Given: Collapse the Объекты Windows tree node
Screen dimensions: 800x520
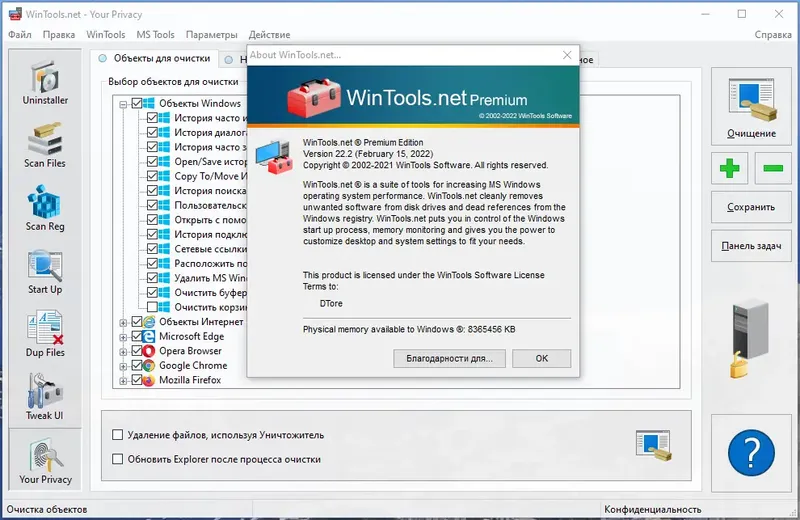Looking at the screenshot, I should pyautogui.click(x=123, y=104).
